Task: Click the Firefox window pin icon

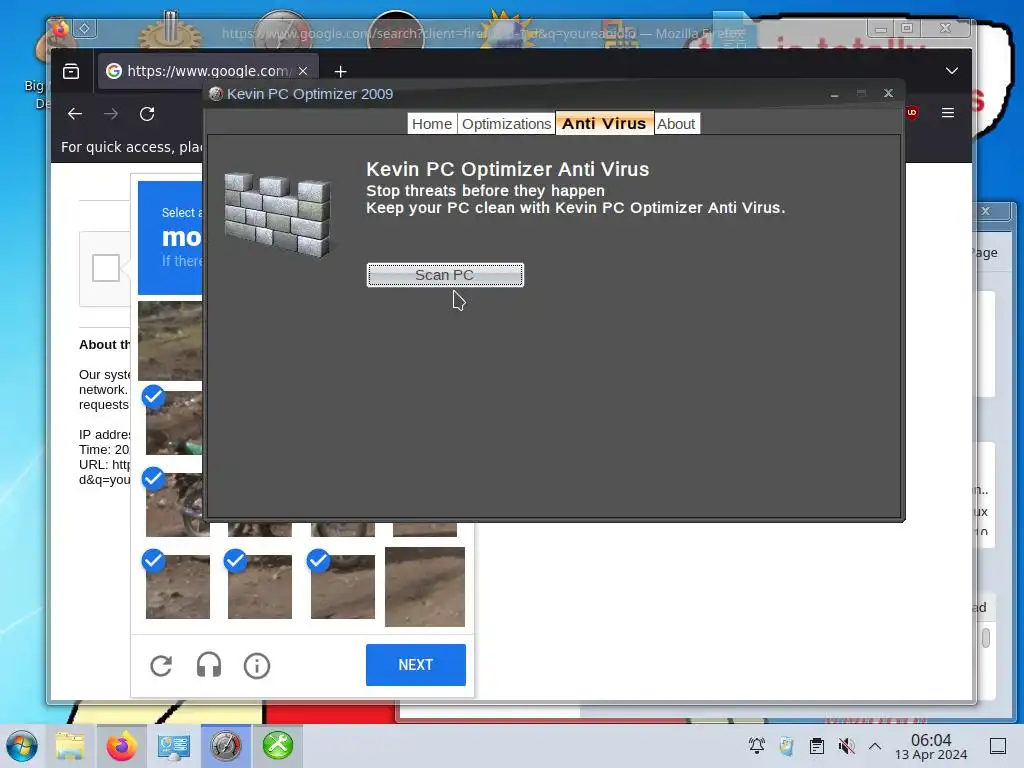Action: (84, 29)
